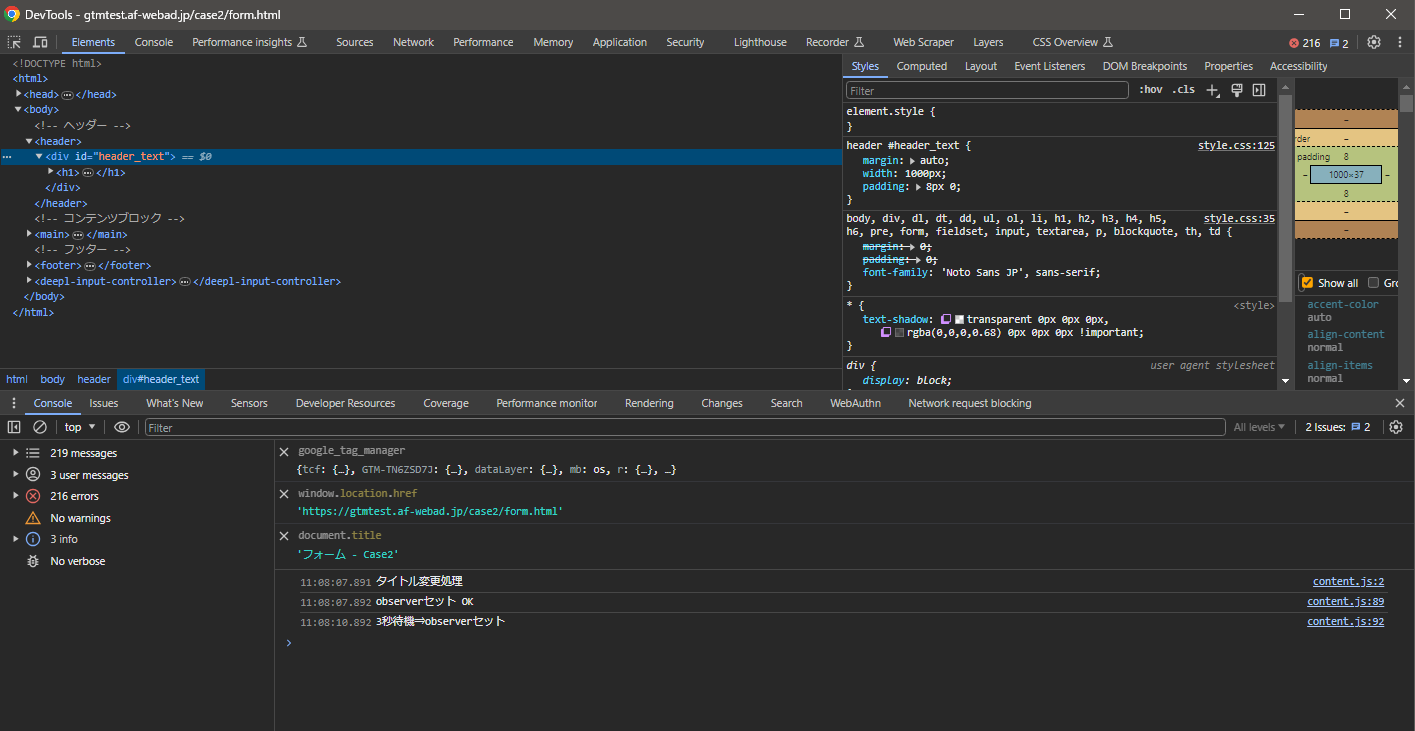Click the rgba(0,0,0,0.68) color swatch

(x=899, y=333)
